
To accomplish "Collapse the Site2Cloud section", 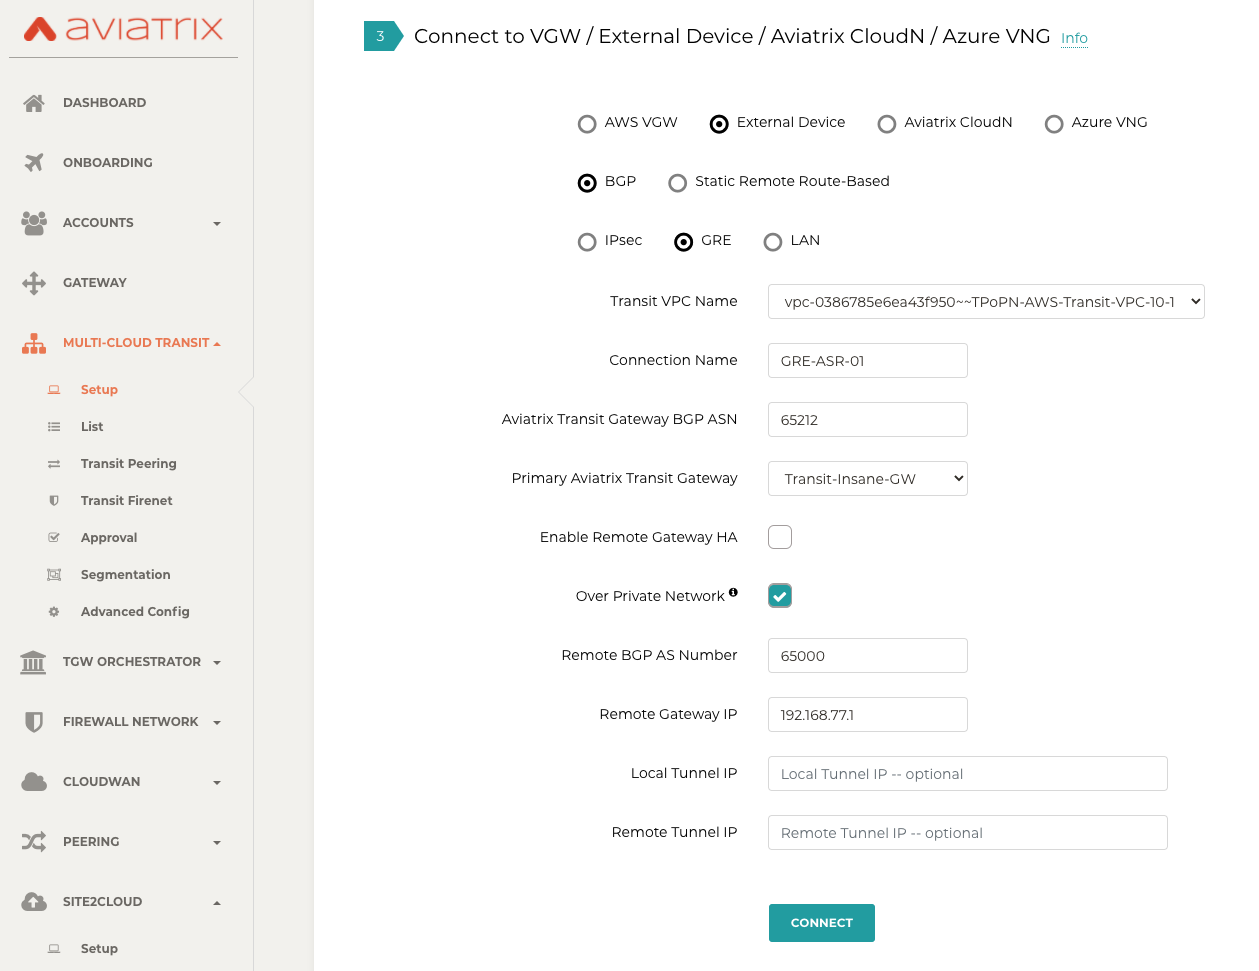I will point(216,901).
